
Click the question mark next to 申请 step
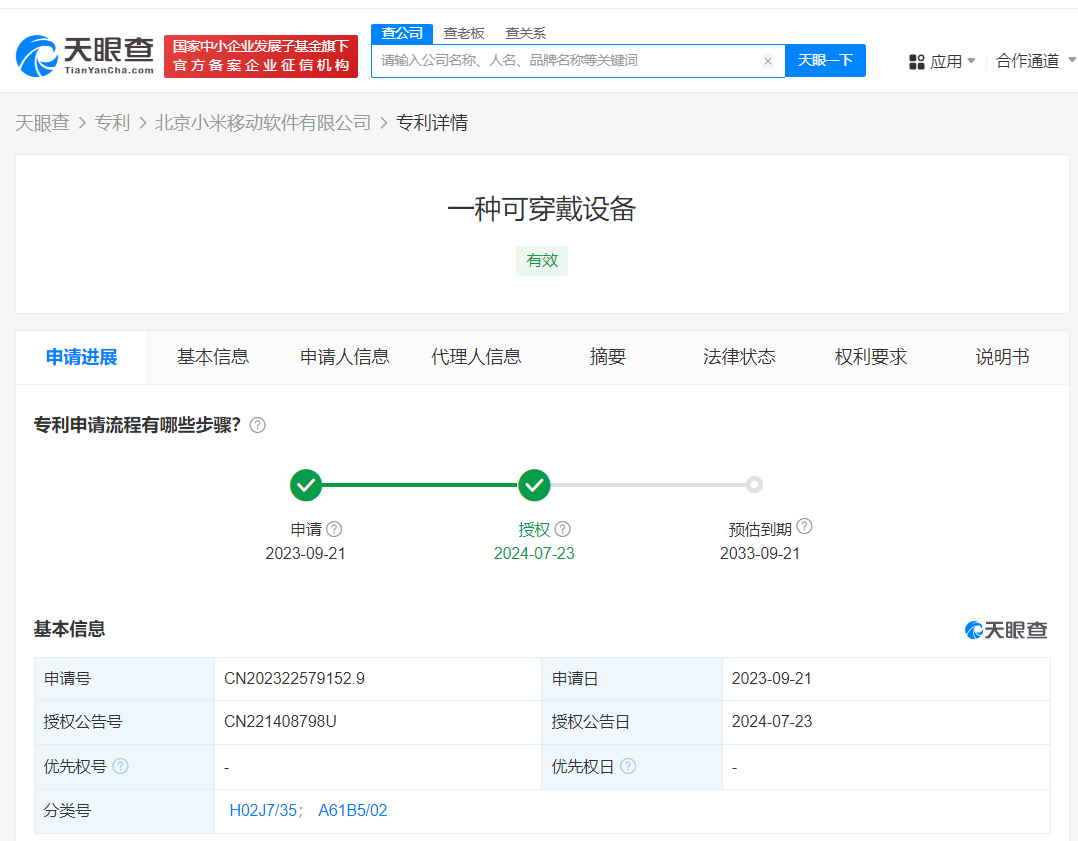333,529
